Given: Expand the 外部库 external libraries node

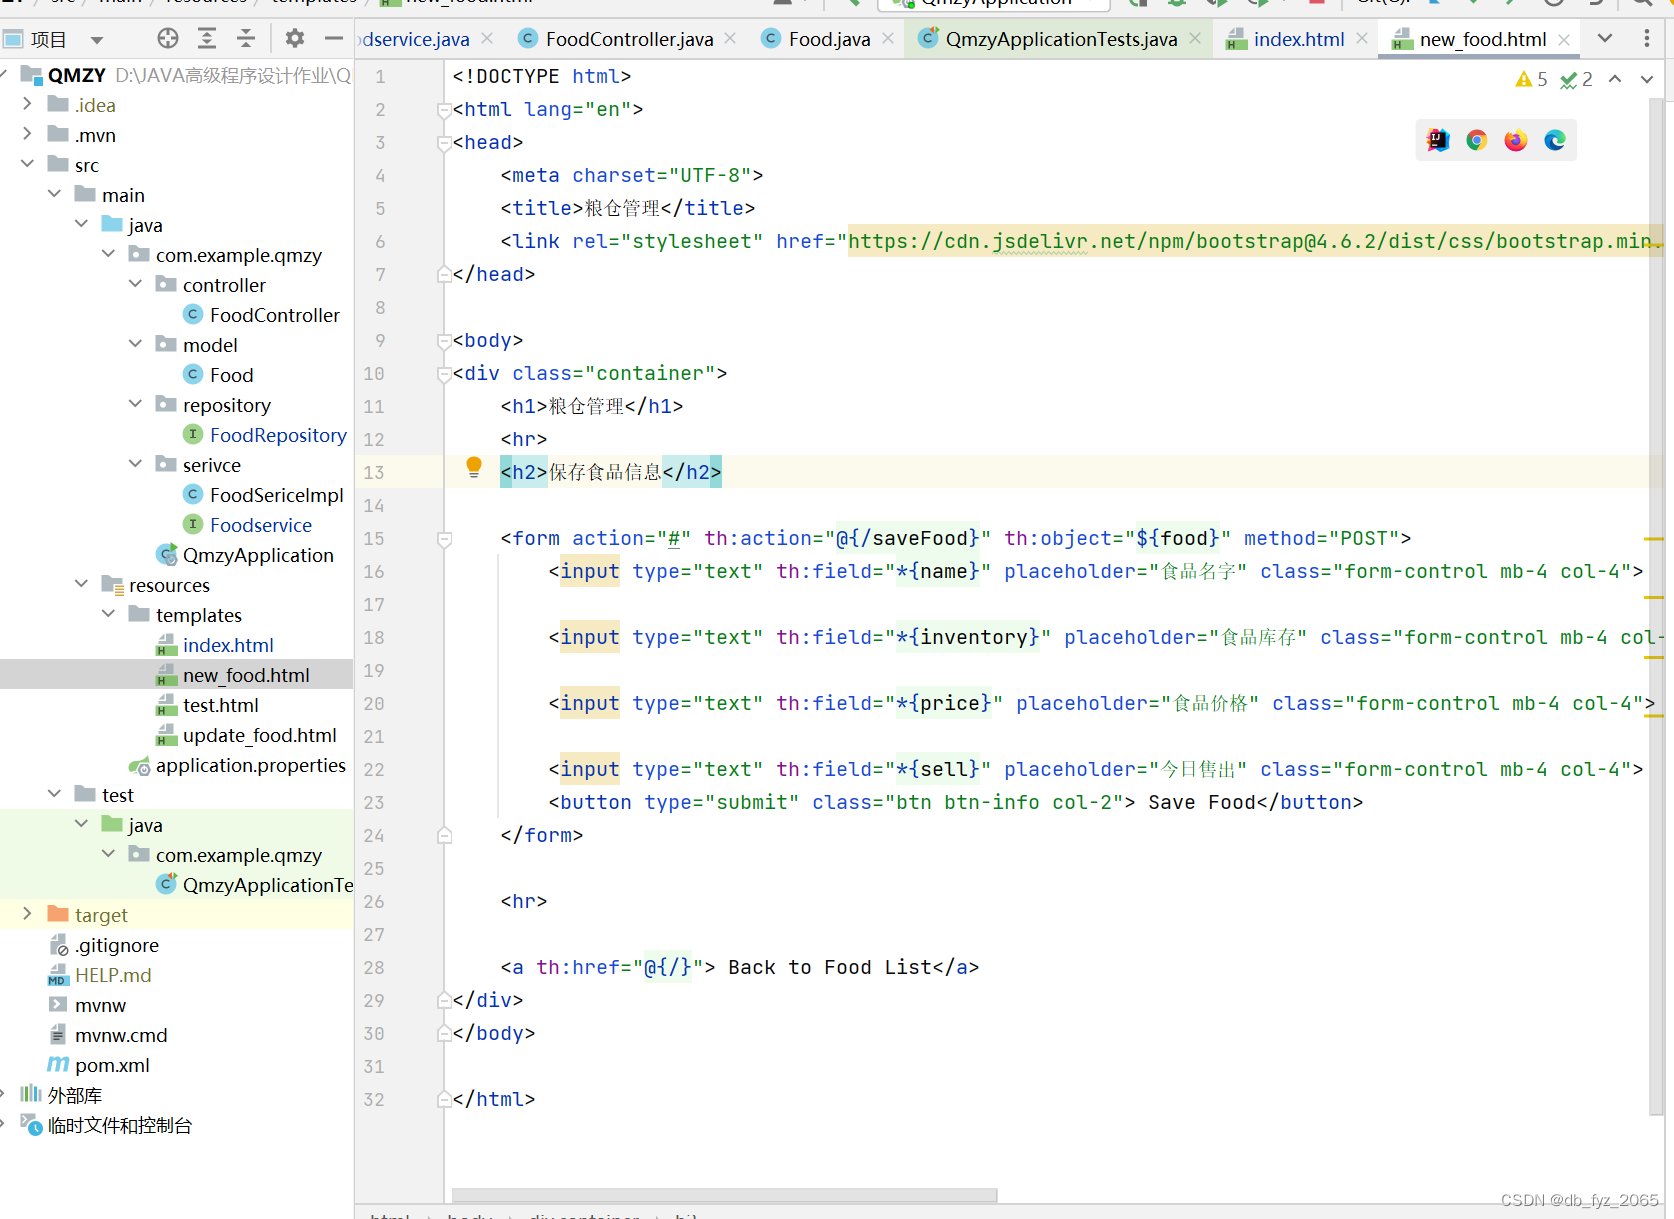Looking at the screenshot, I should click(x=3, y=1094).
